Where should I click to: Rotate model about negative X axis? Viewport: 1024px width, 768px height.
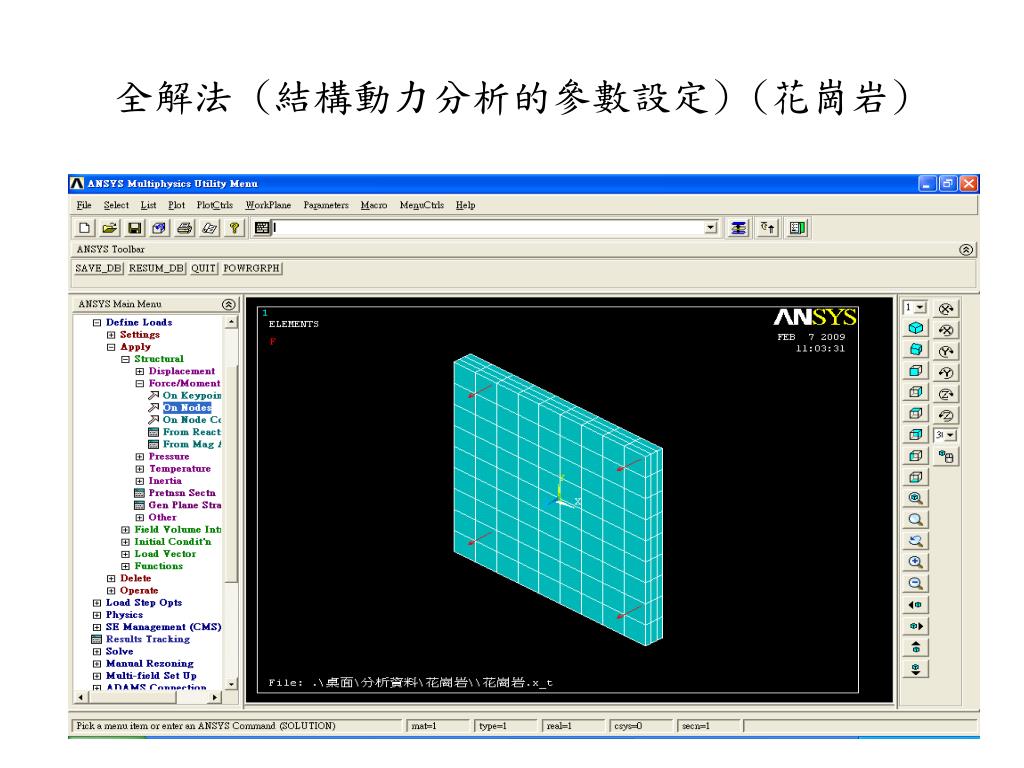[946, 330]
